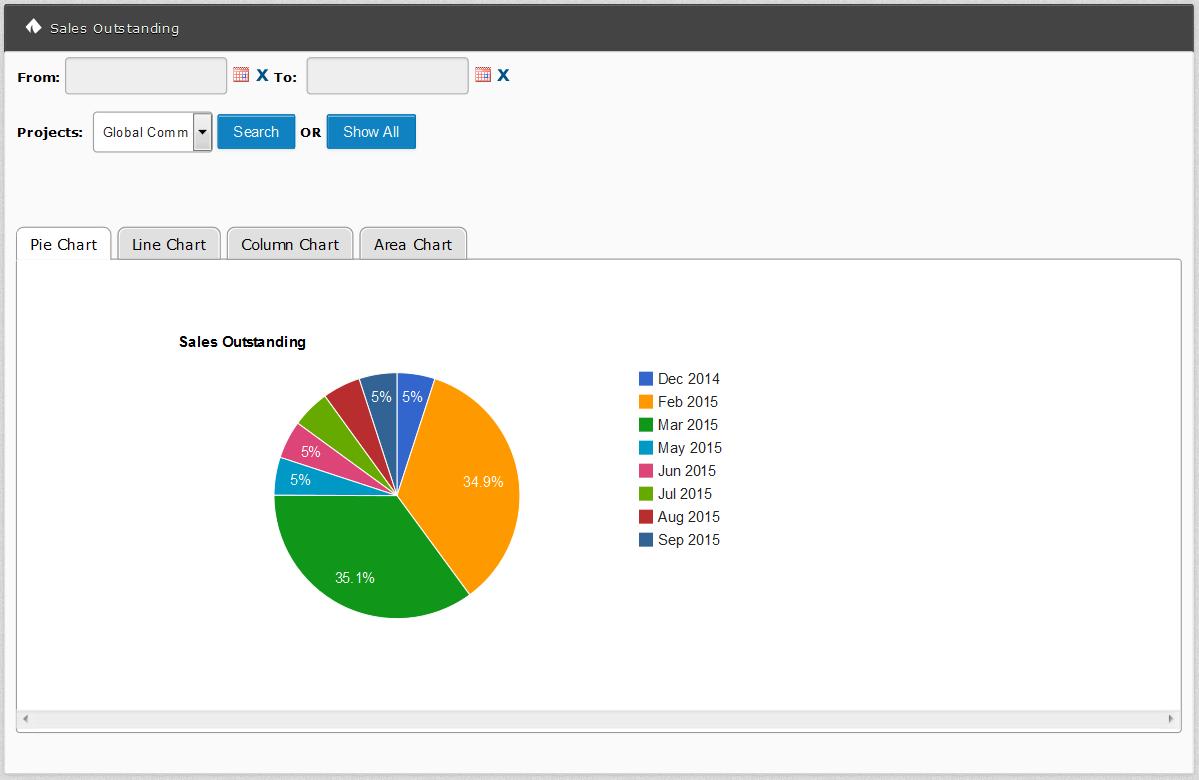
Task: Clear the To date with X icon
Action: (504, 75)
